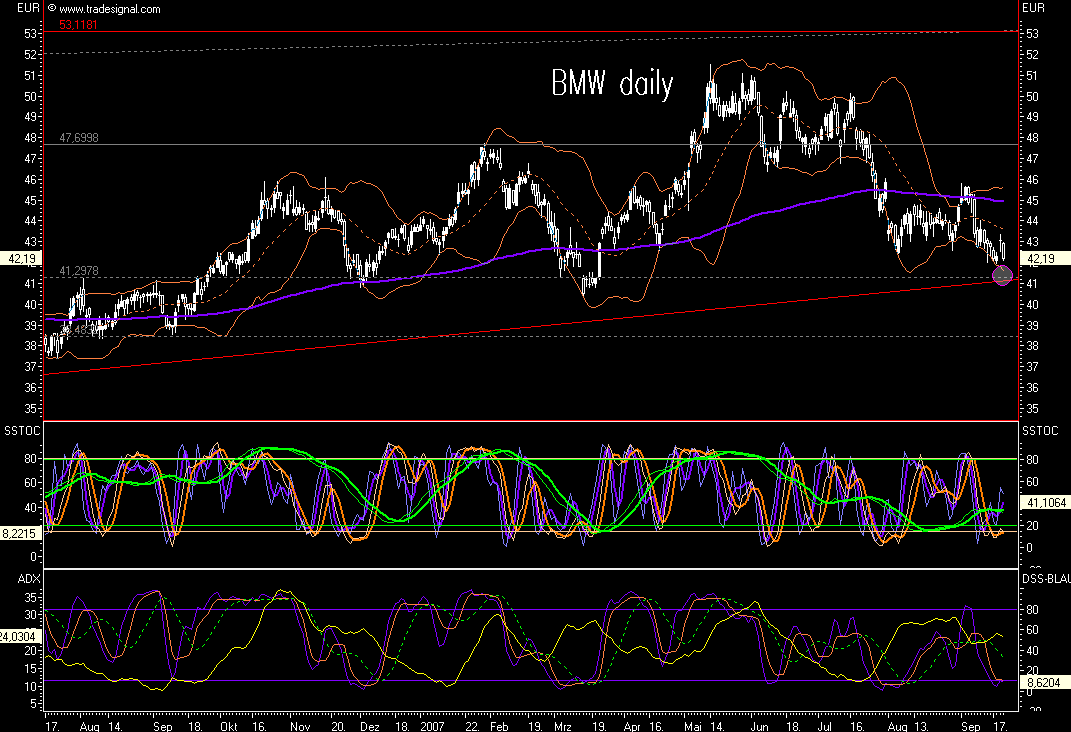Viewport: 1071px width, 732px height.
Task: Click the 41,2978 support level label
Action: 77,270
